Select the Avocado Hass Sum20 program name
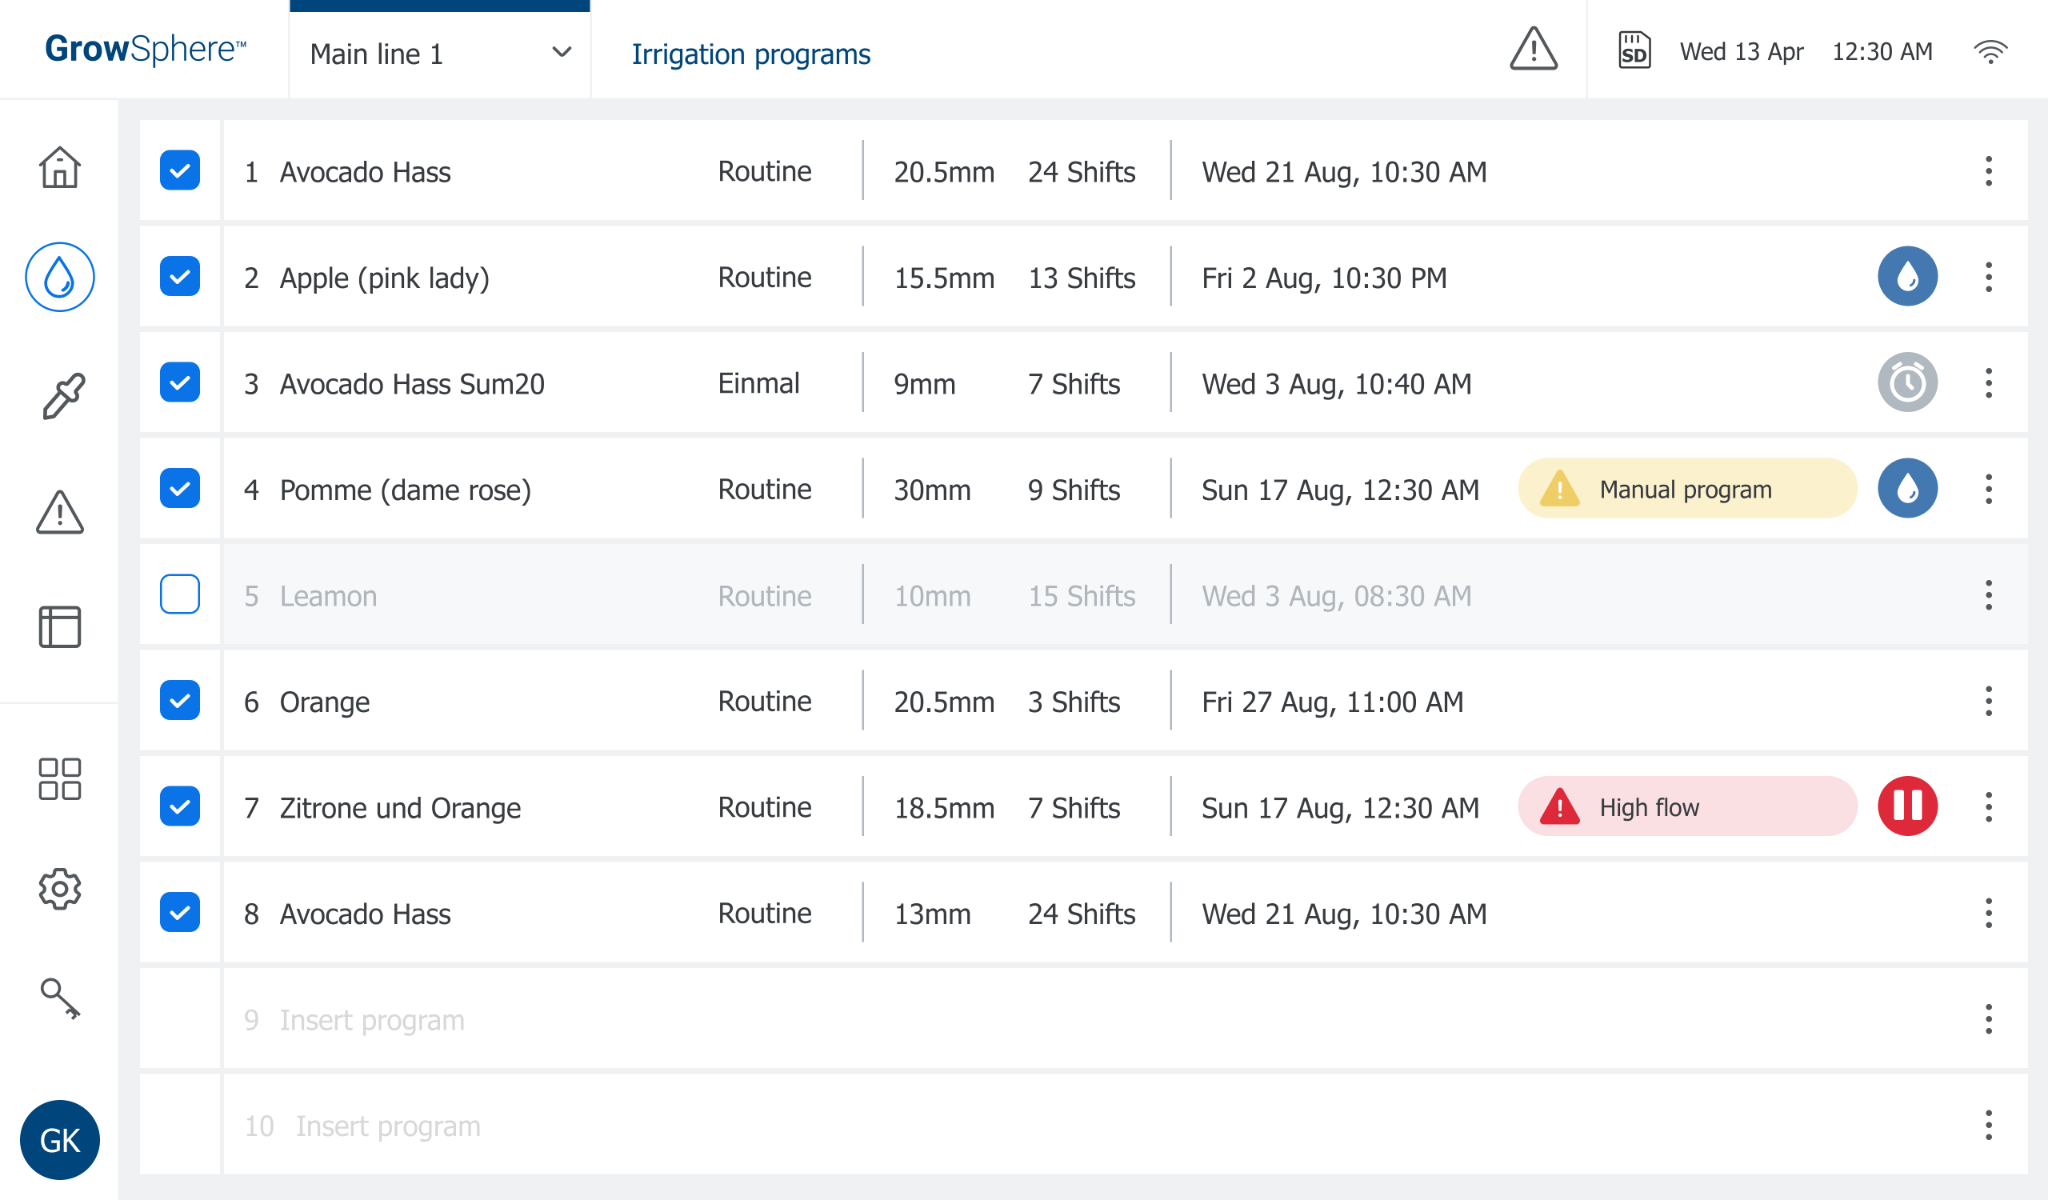 coord(412,384)
